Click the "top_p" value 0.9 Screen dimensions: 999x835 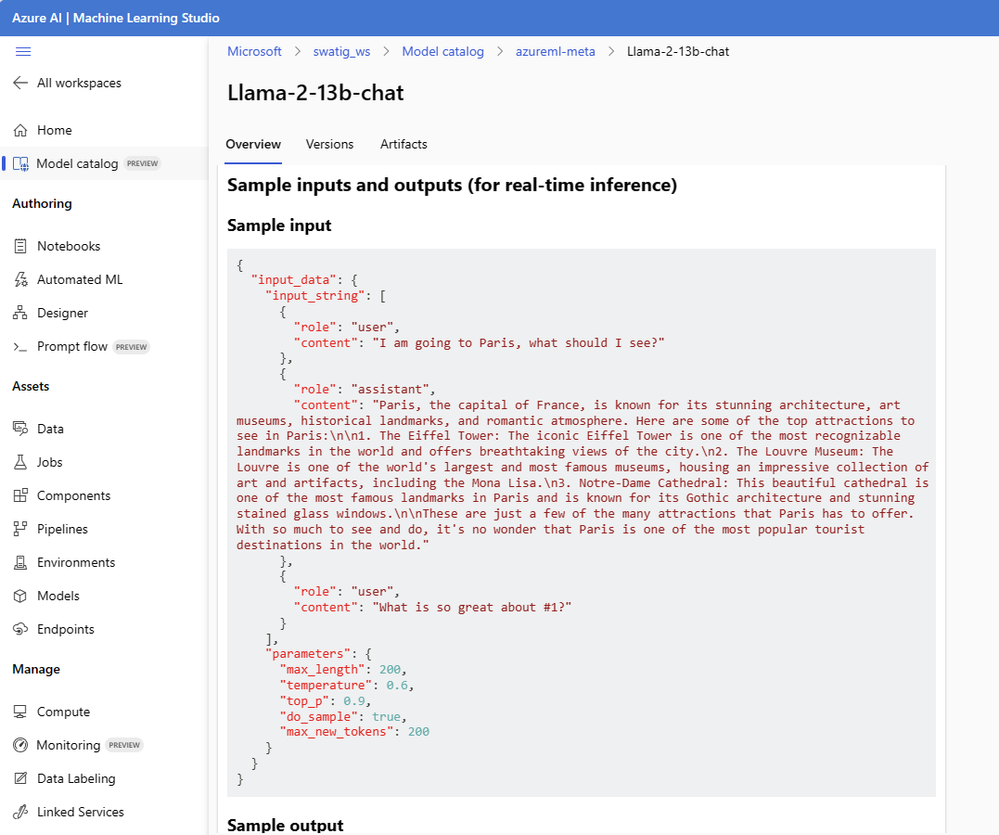click(x=354, y=701)
